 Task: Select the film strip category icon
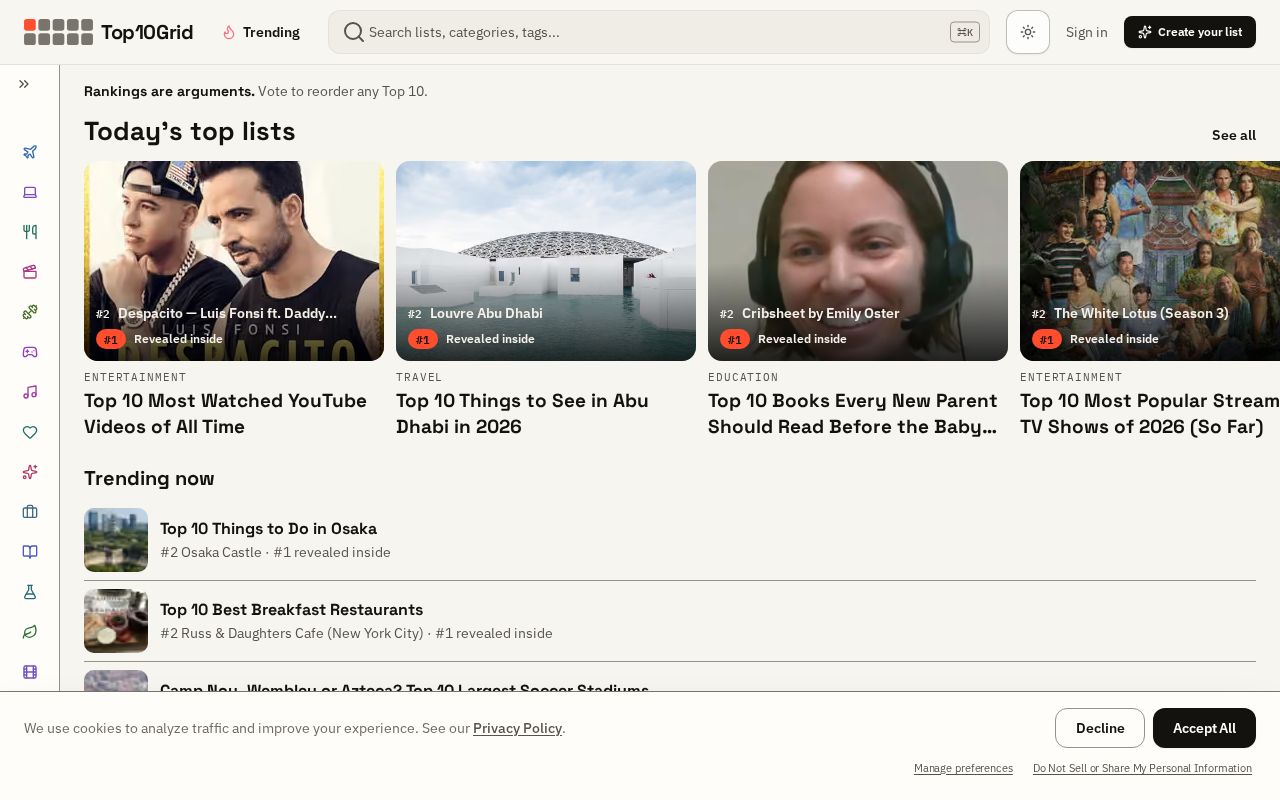pos(30,672)
